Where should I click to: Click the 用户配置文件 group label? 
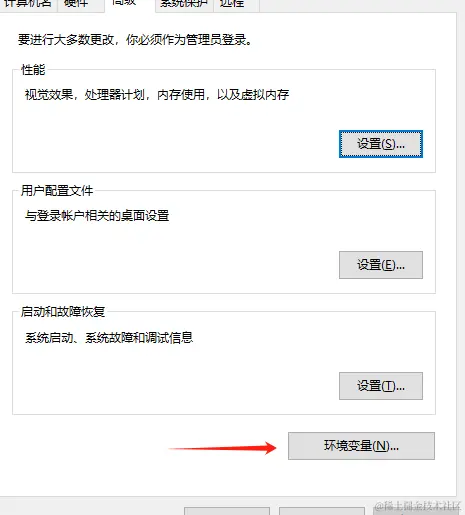57,191
